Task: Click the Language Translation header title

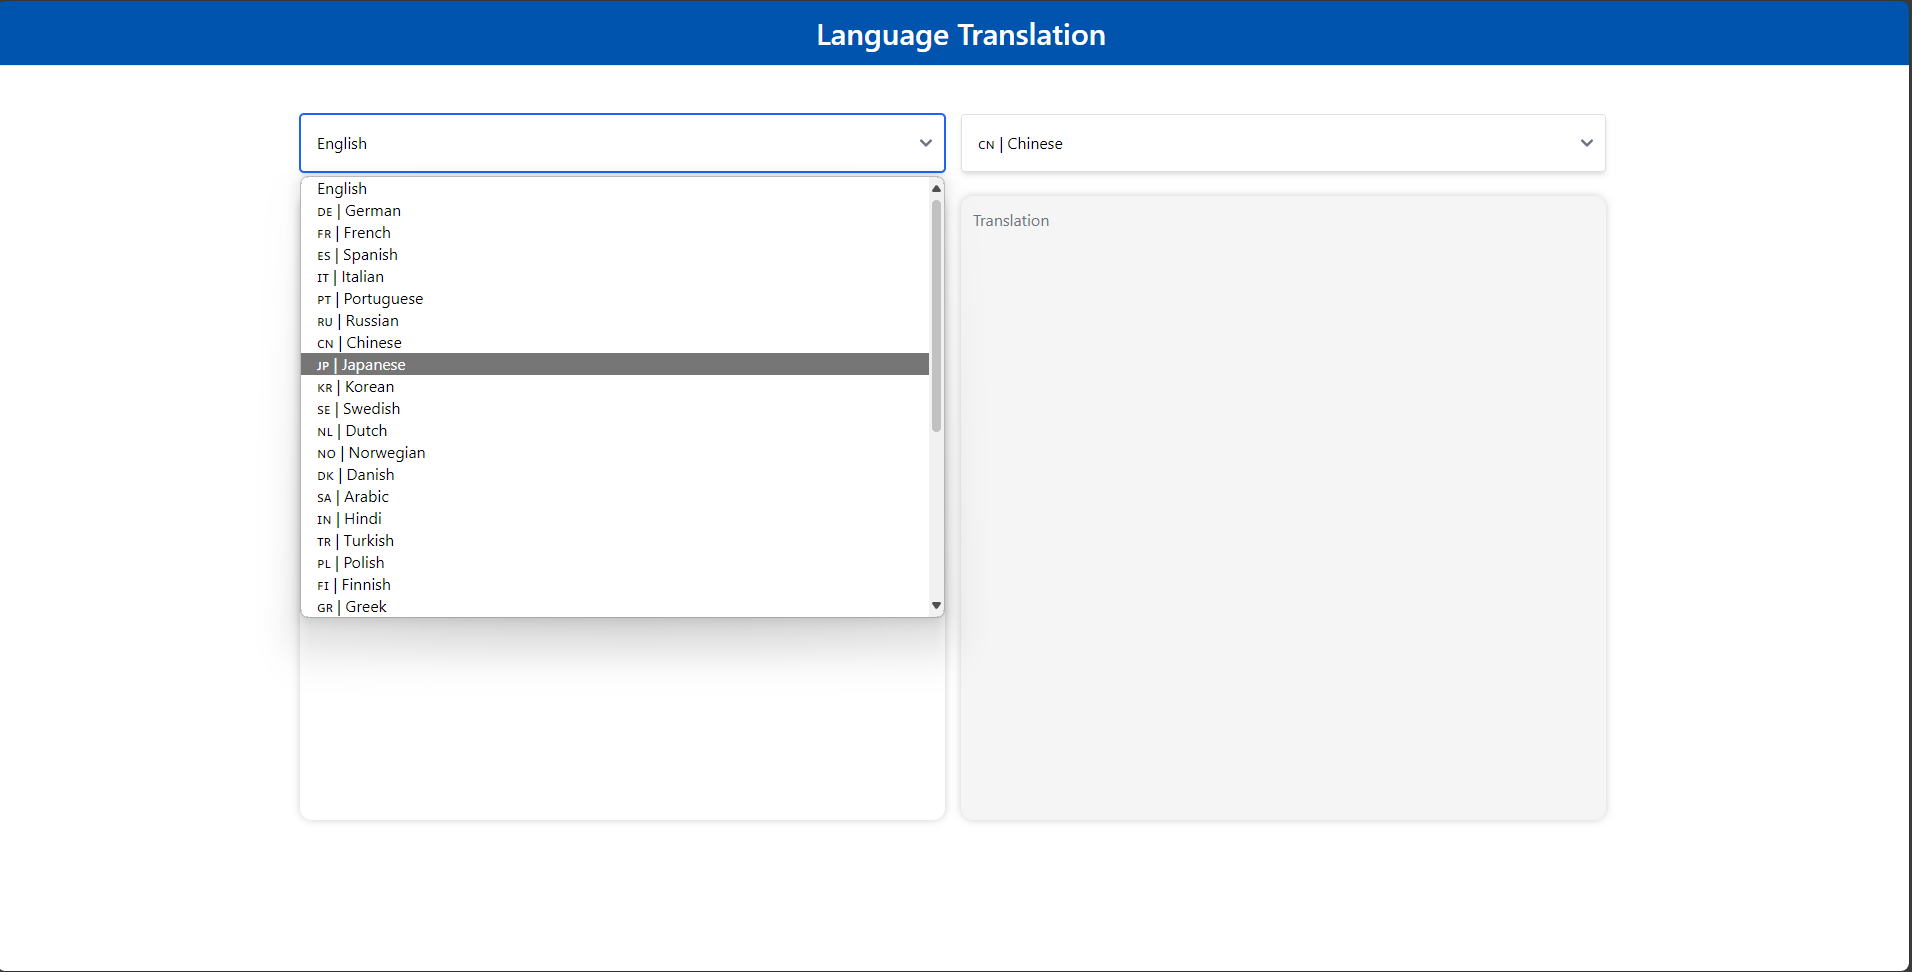Action: pos(960,35)
